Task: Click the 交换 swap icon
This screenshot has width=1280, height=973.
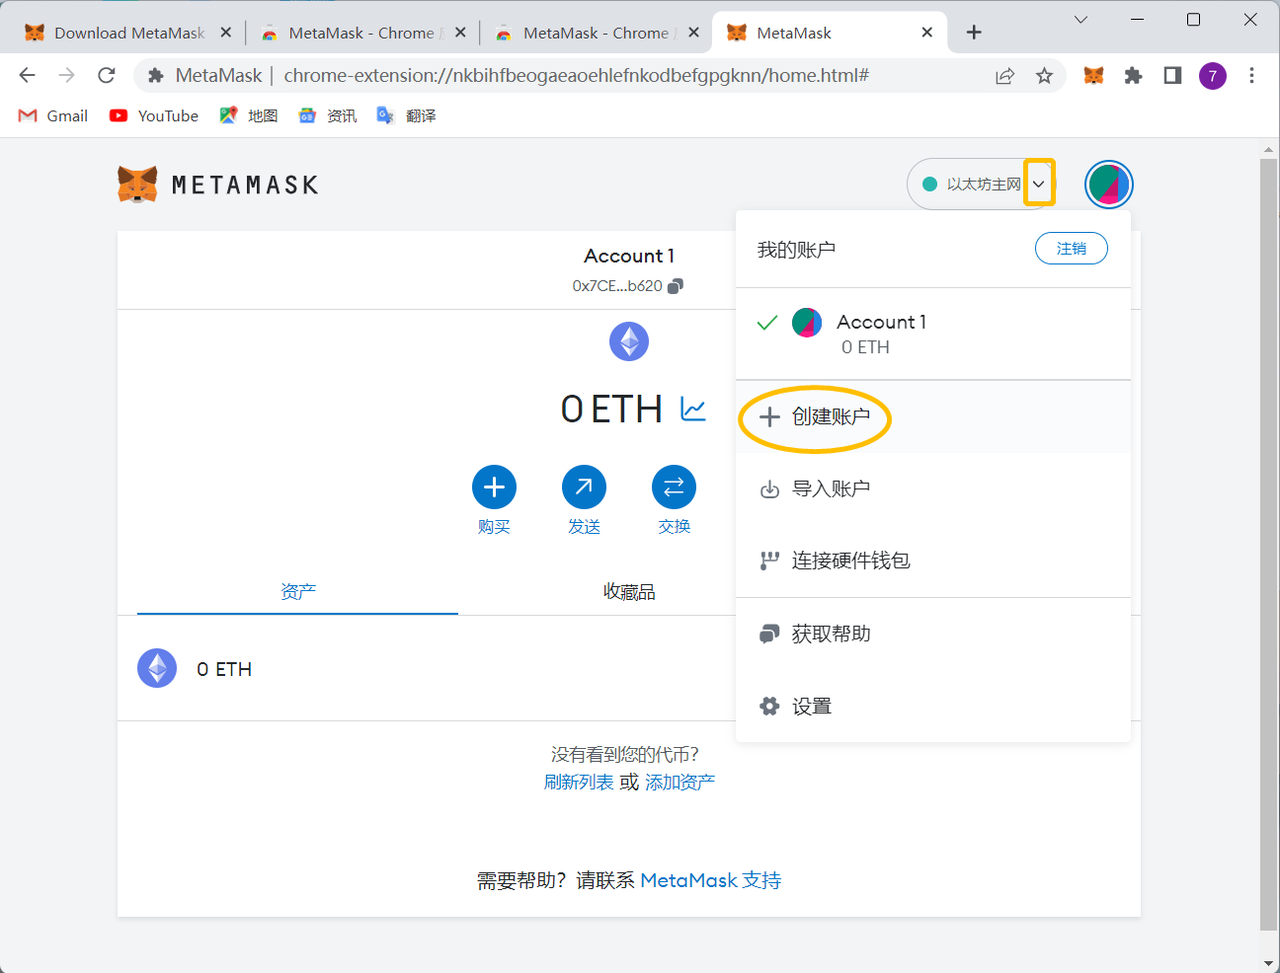Action: (x=674, y=487)
